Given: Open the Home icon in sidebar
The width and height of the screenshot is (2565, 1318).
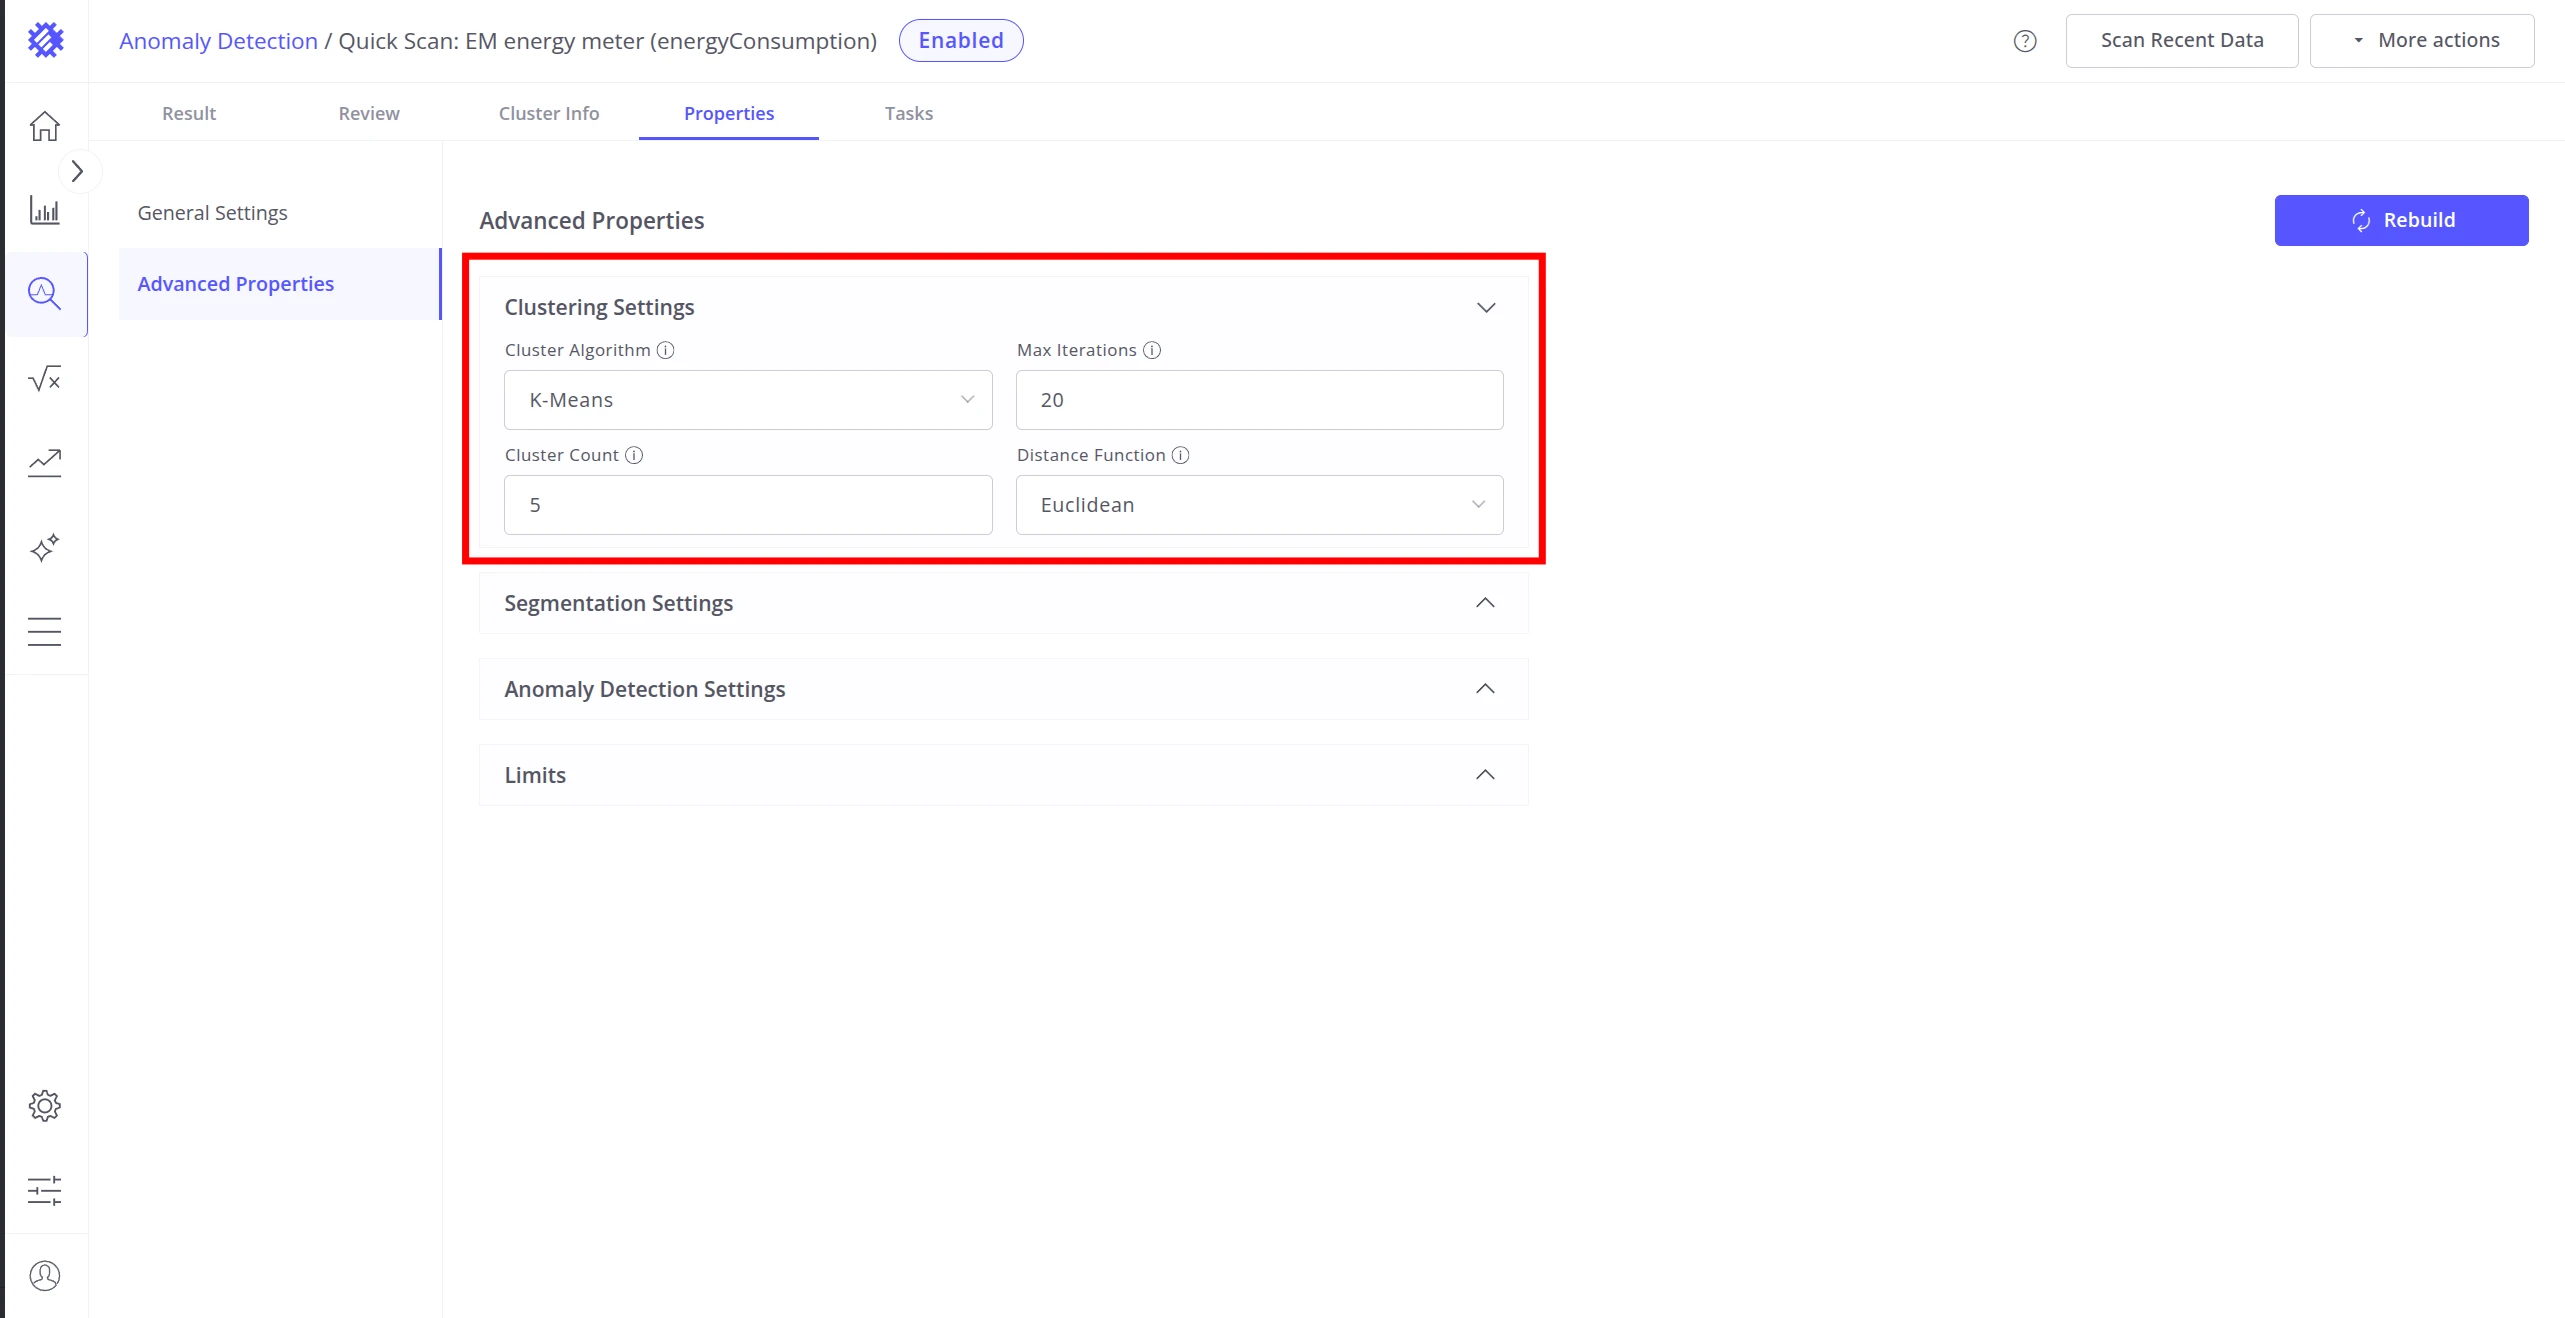Looking at the screenshot, I should click(x=44, y=126).
